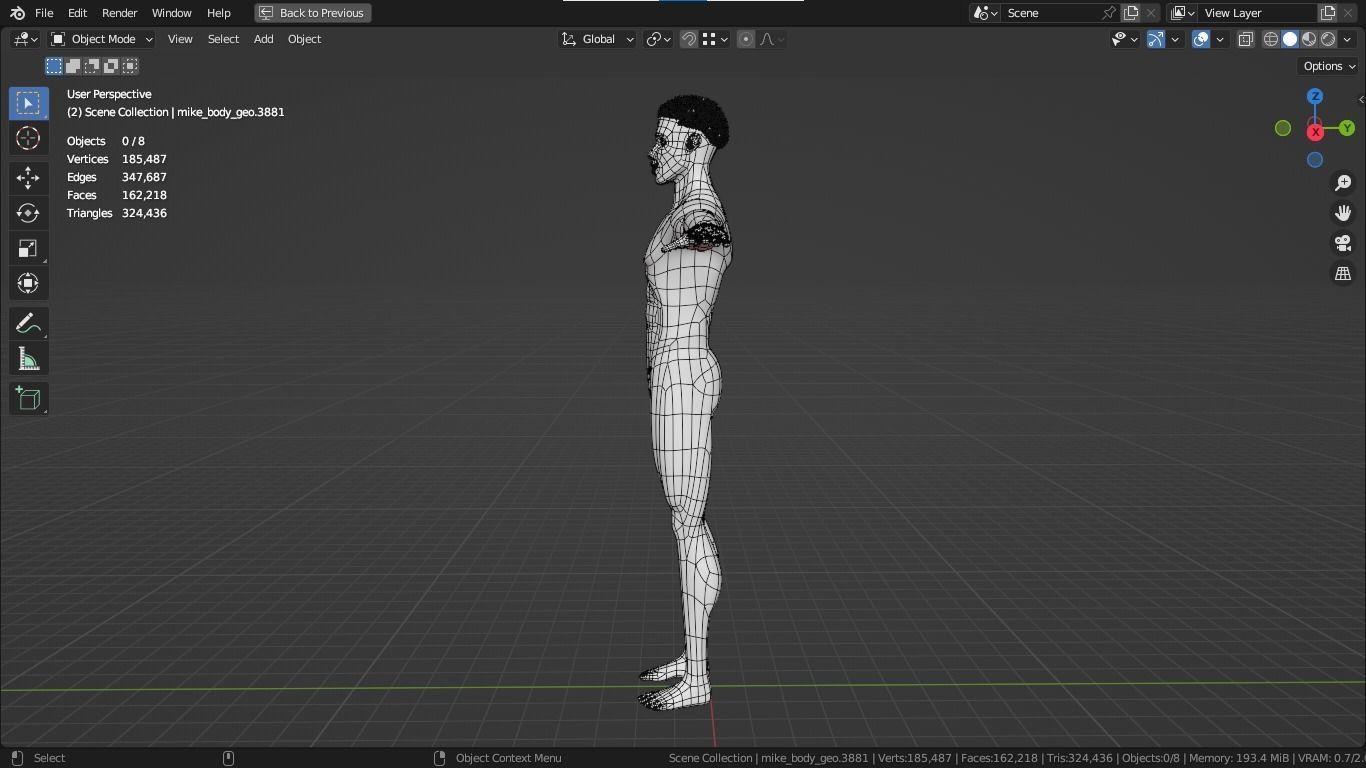
Task: Open the Render menu
Action: click(119, 13)
